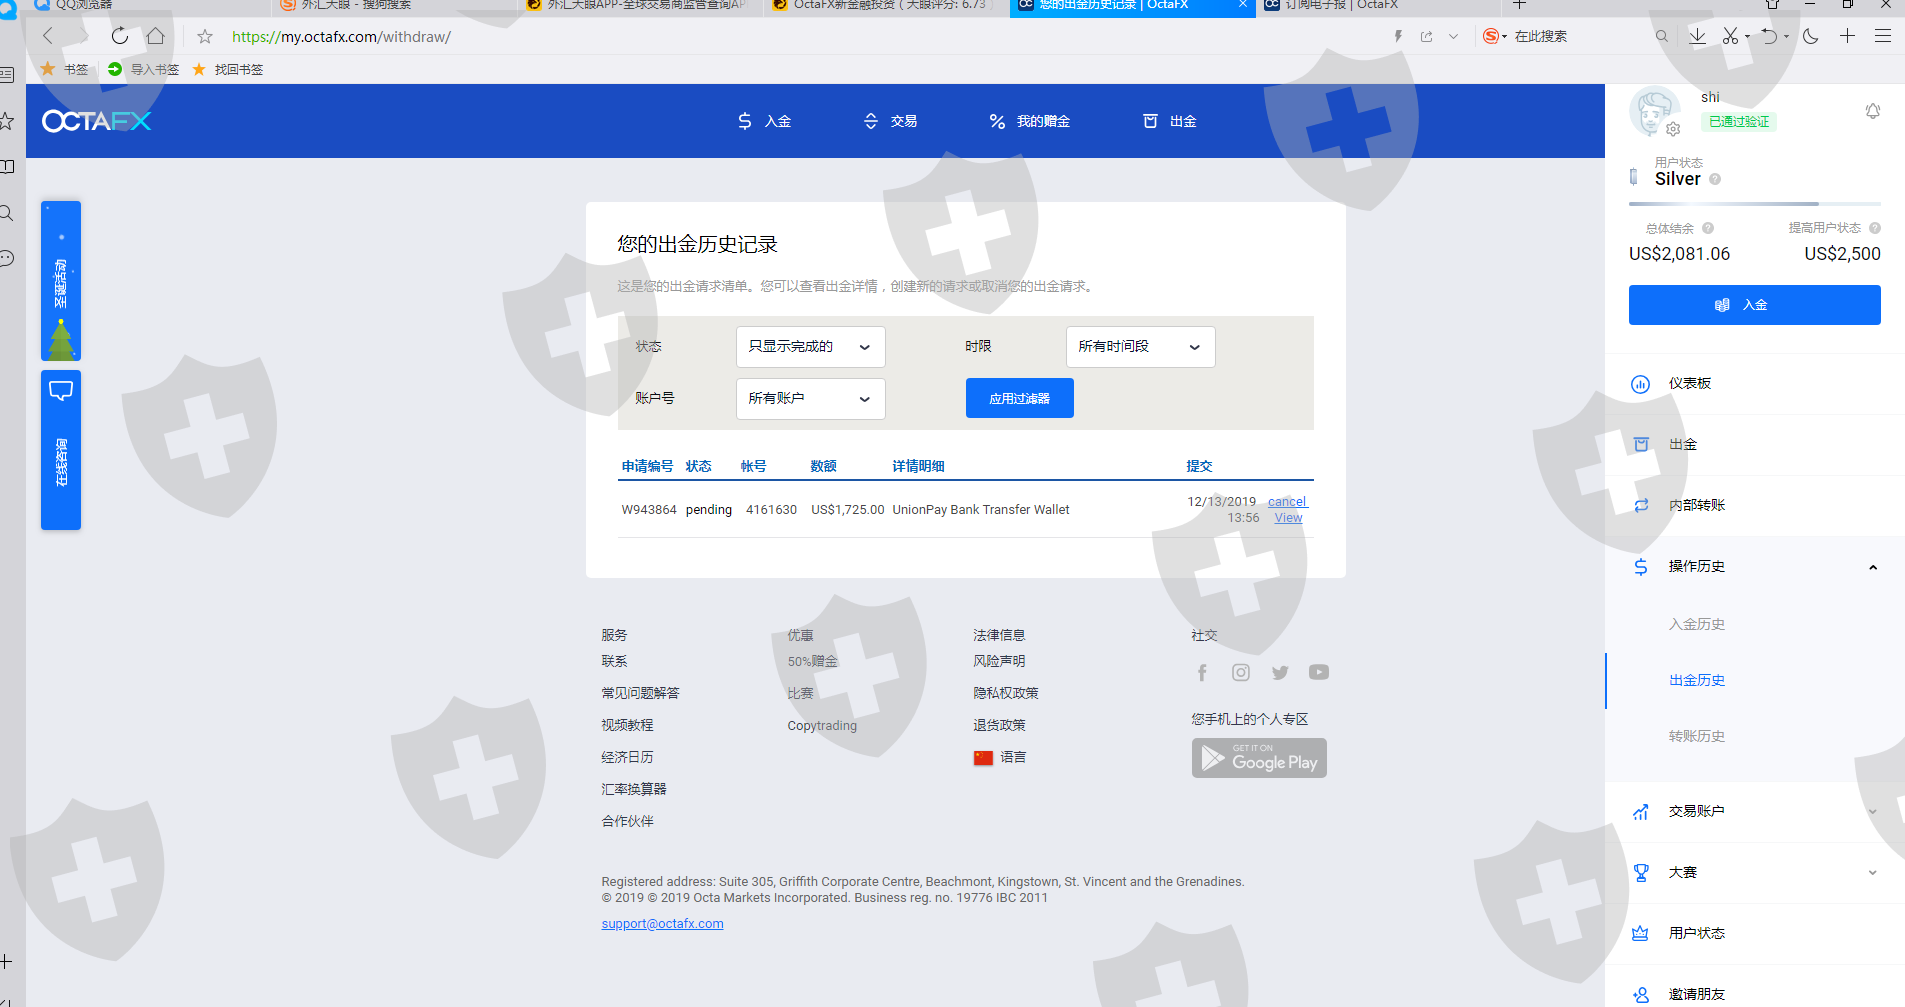Open the scissors screenshot tool

pyautogui.click(x=1730, y=36)
